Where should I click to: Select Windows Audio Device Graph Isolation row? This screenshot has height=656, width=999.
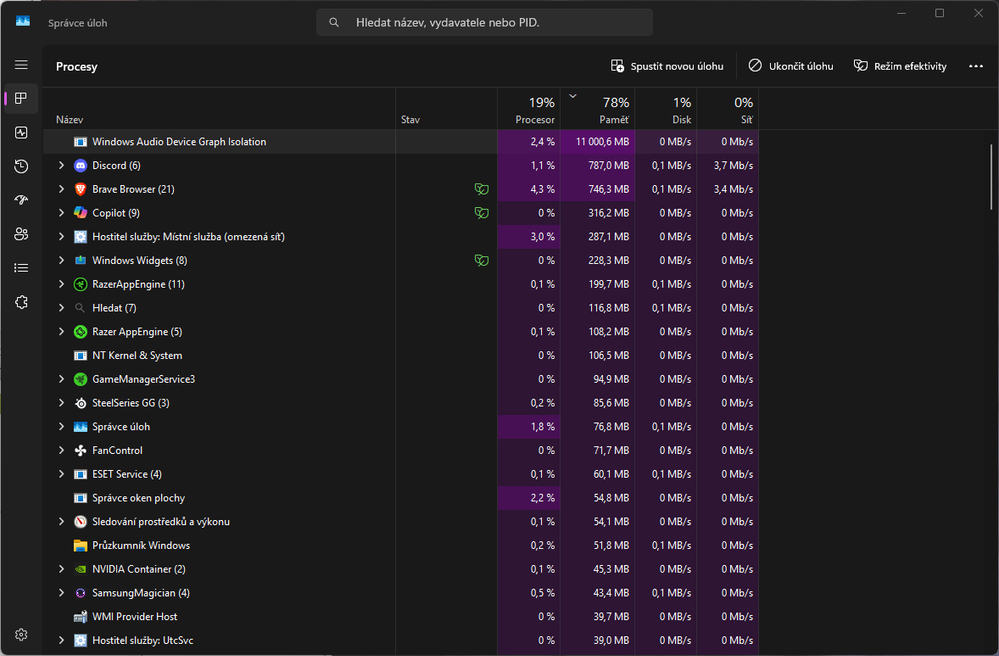(401, 141)
